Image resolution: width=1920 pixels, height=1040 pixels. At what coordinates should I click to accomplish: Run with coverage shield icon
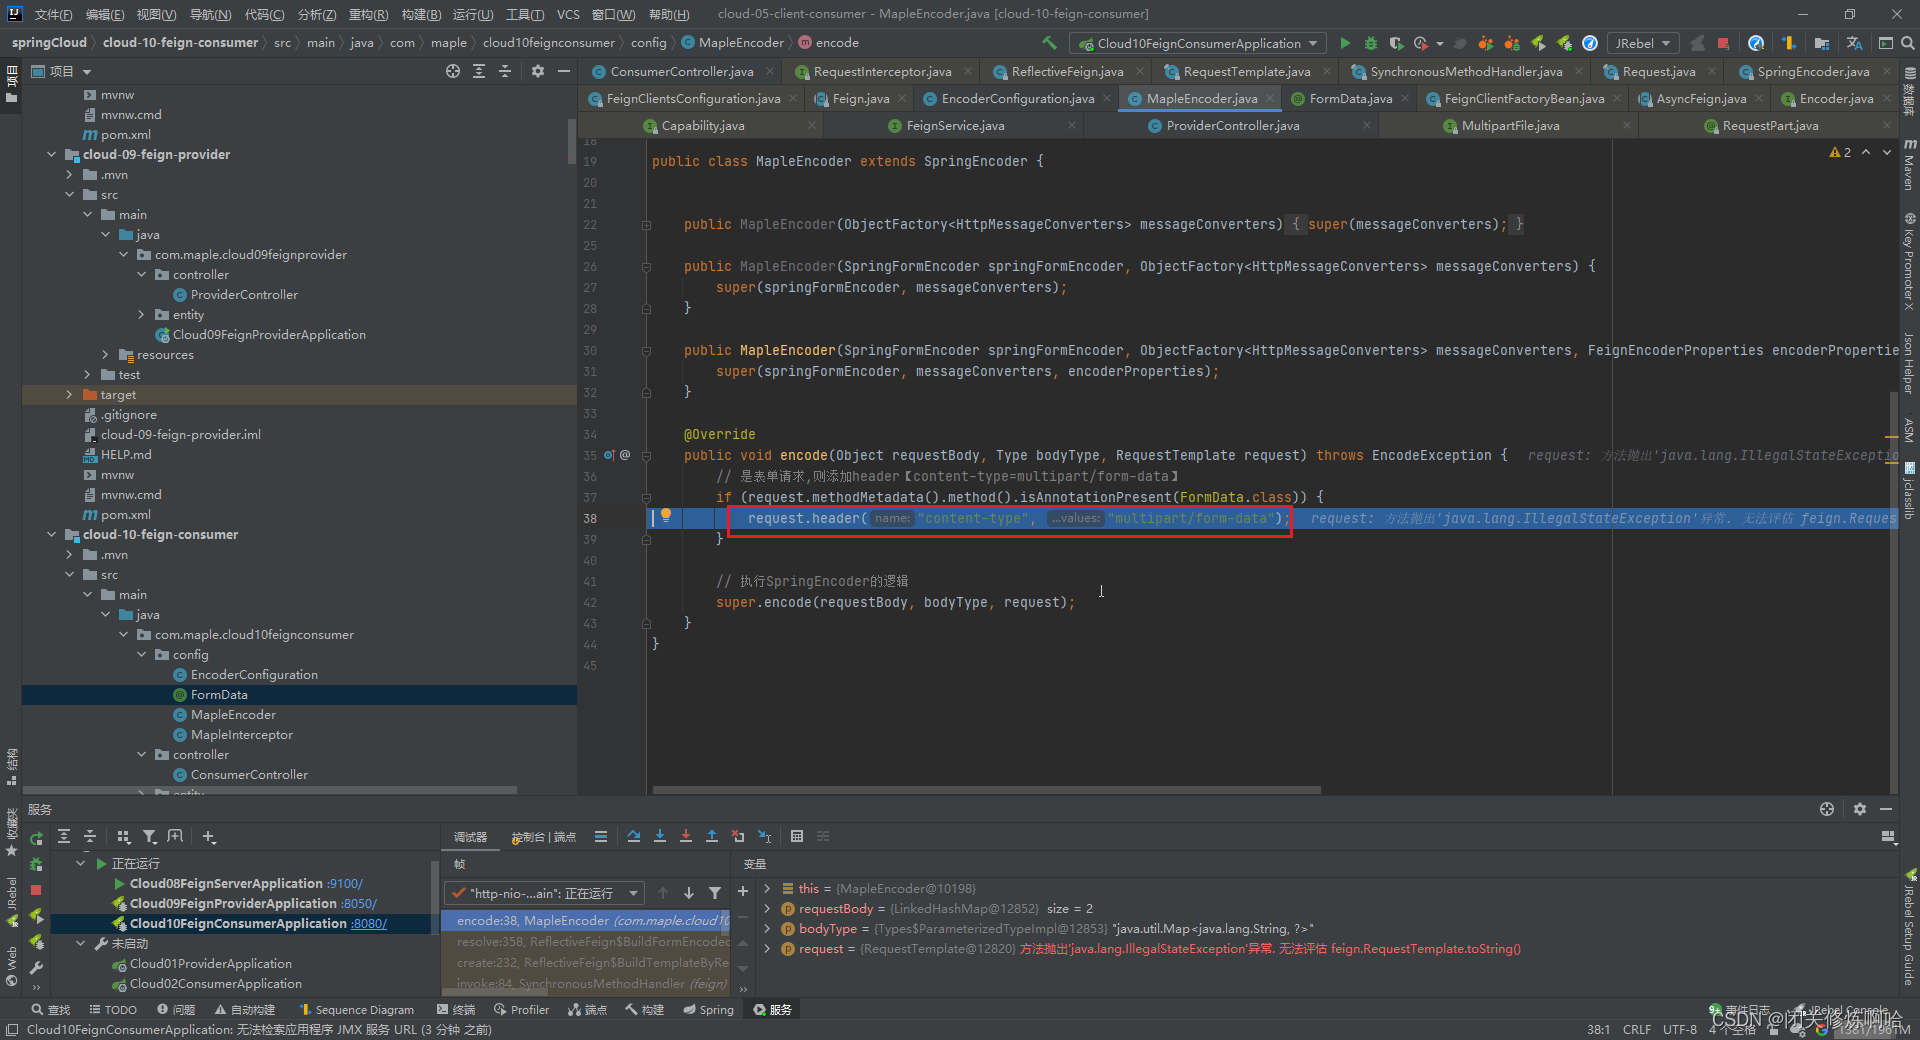tap(1396, 43)
